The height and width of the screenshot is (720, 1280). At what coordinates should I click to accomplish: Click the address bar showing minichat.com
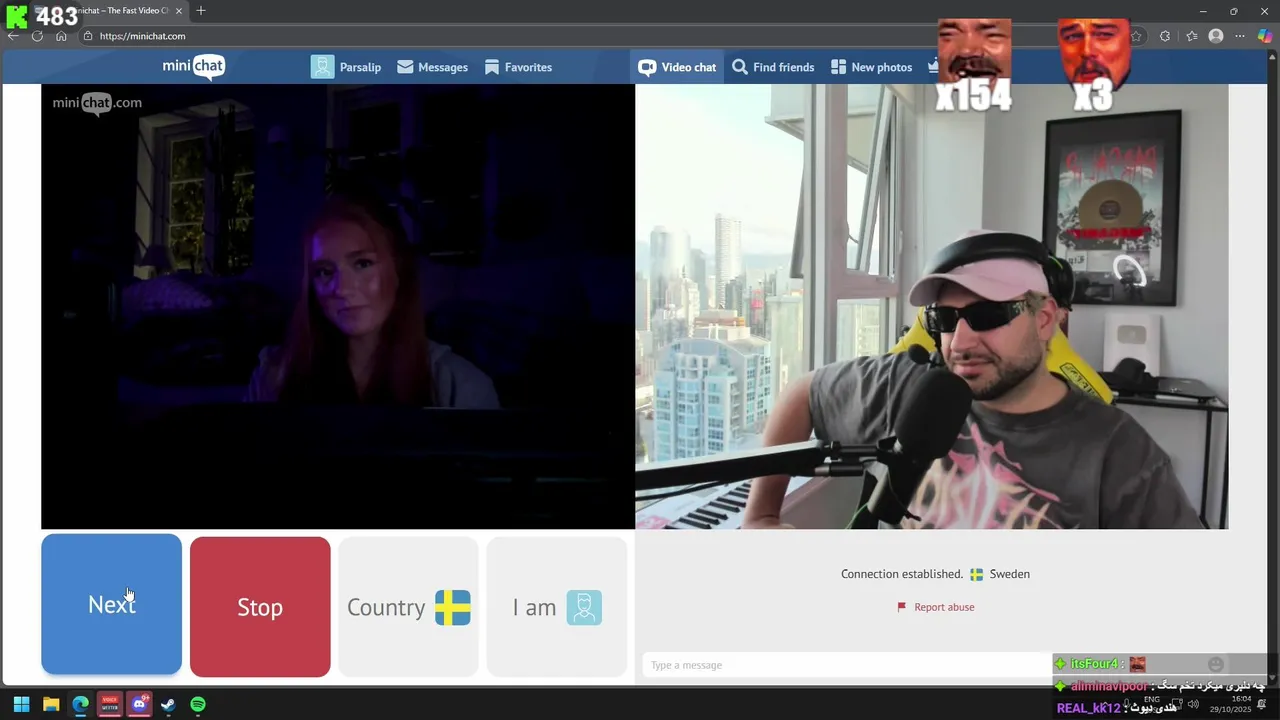click(x=600, y=36)
